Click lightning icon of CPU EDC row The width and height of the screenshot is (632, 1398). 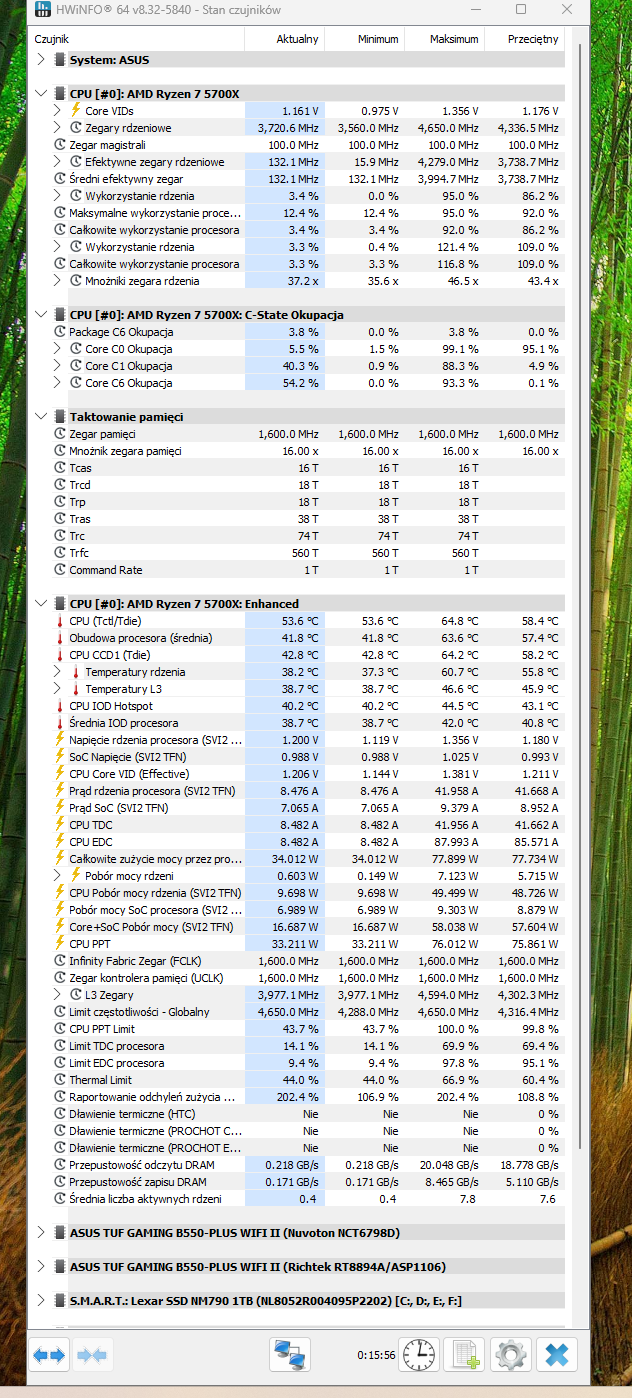coord(61,842)
